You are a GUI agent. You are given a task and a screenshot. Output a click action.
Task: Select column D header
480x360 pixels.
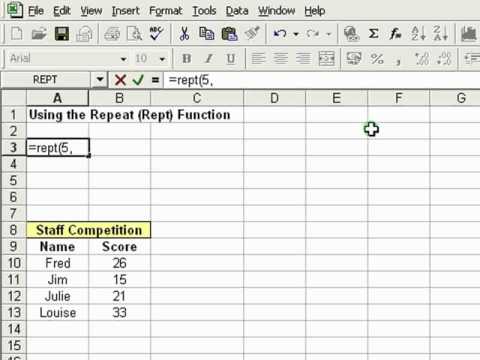point(274,98)
